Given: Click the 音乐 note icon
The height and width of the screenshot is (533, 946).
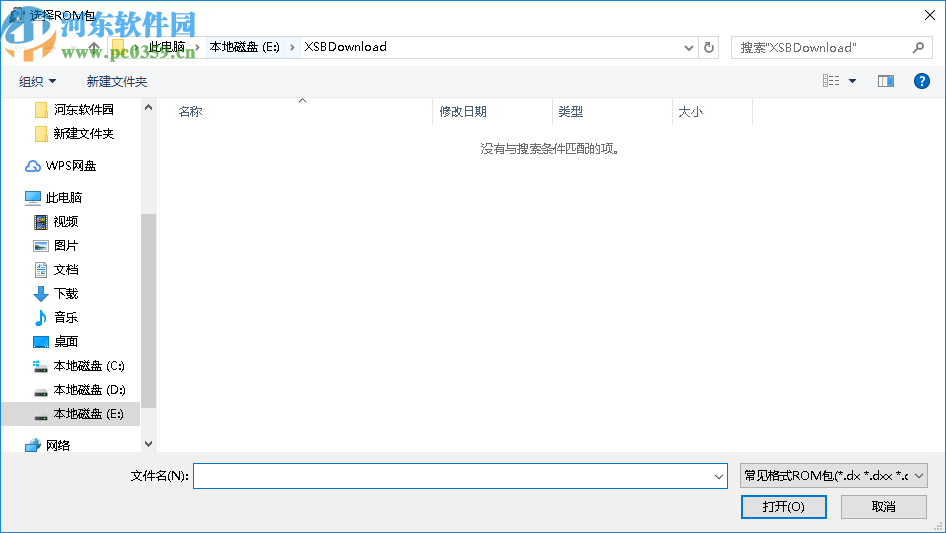Looking at the screenshot, I should [40, 318].
